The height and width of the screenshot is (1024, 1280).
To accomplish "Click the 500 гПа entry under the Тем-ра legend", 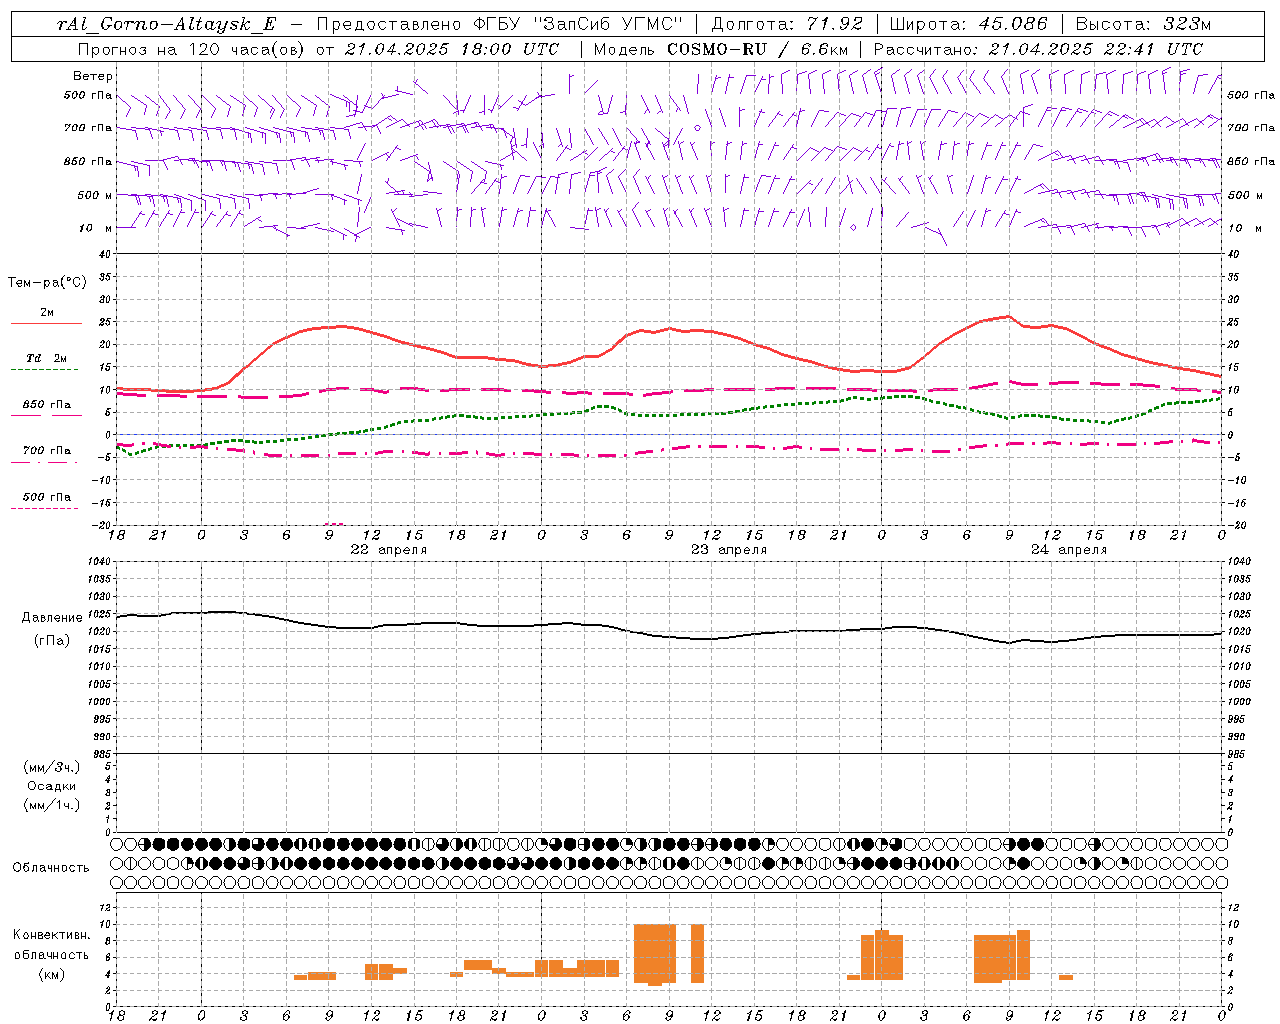I will (x=47, y=497).
